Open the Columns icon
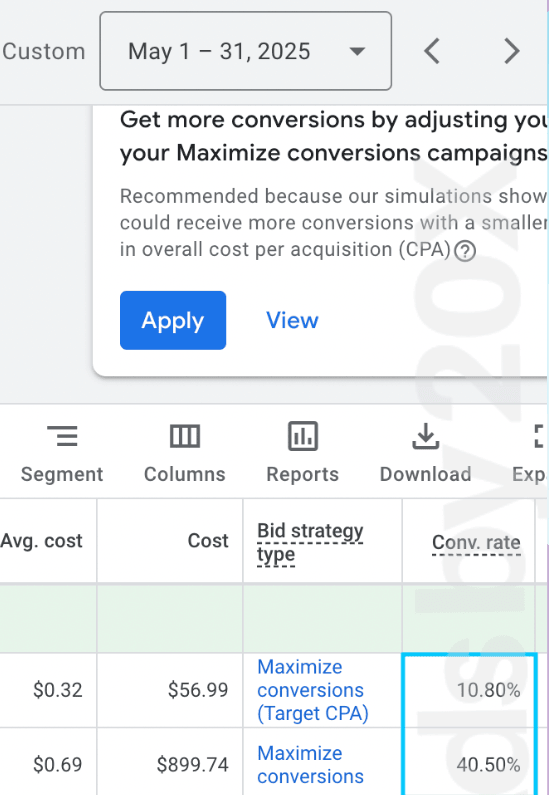This screenshot has height=795, width=549. pyautogui.click(x=185, y=436)
